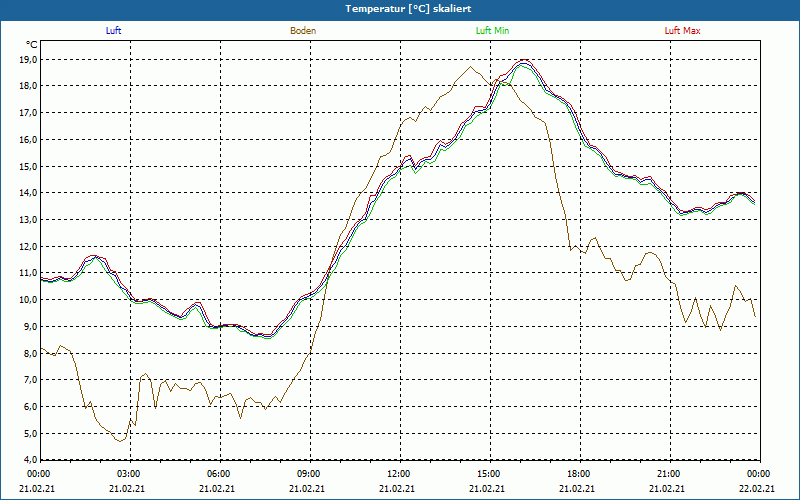
Task: Click the blue Luft legend label
Action: [113, 31]
